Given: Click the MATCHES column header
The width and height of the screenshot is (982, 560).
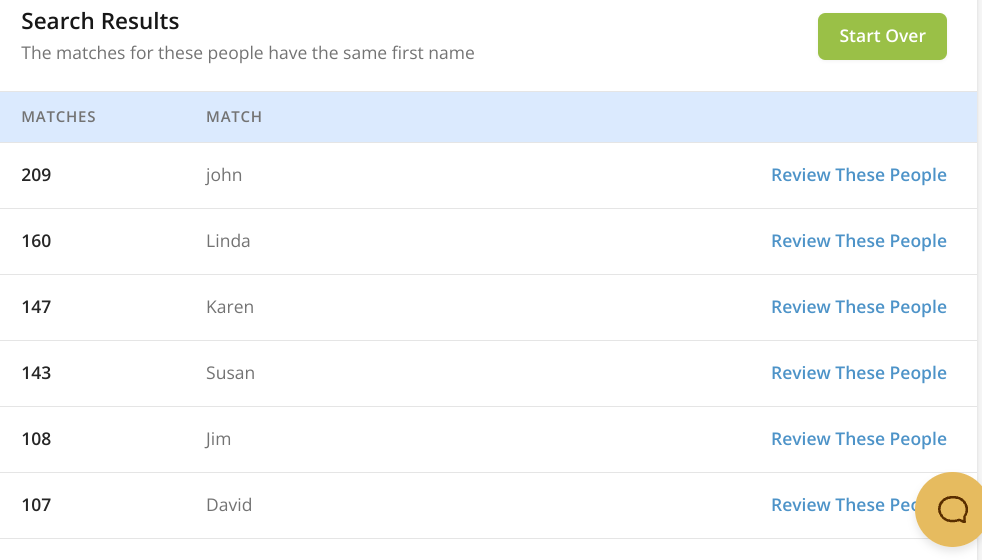Looking at the screenshot, I should tap(59, 117).
